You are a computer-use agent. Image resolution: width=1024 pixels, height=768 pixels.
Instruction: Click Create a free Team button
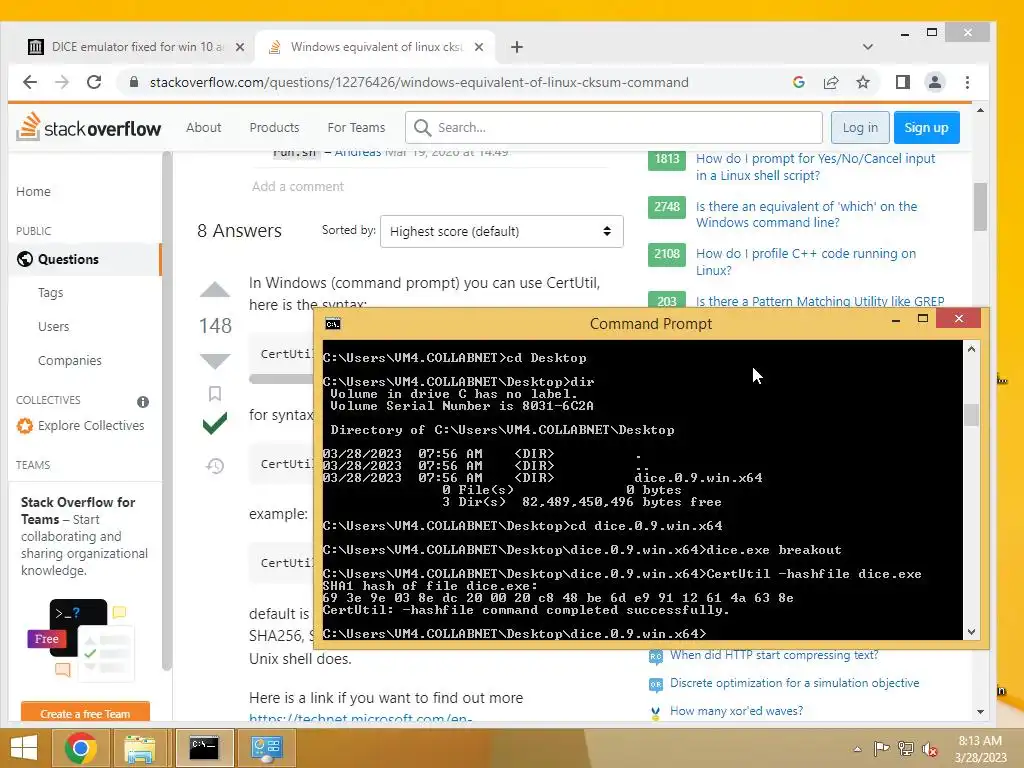coord(85,712)
